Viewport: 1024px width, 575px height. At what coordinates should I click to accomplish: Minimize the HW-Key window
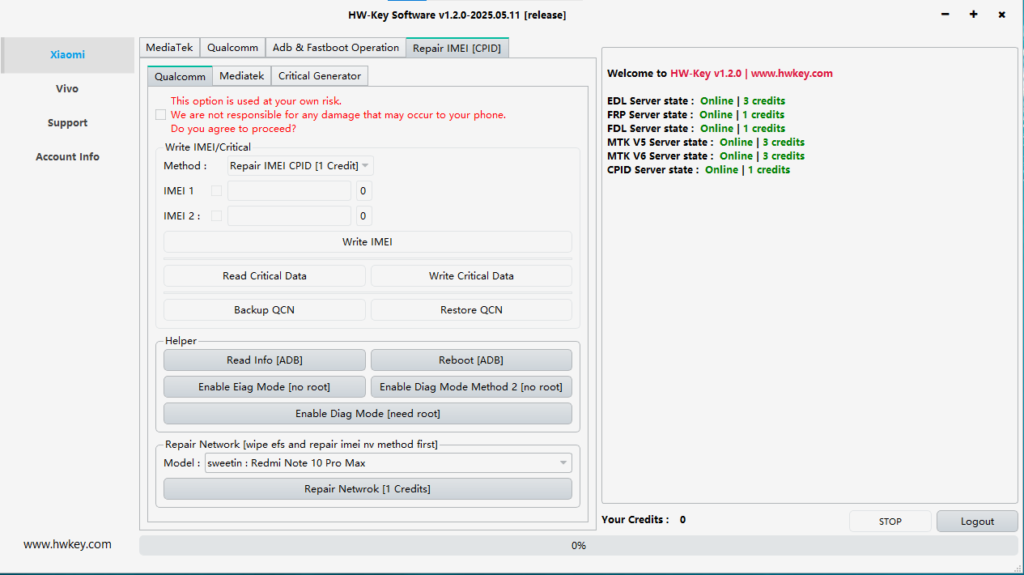click(945, 14)
